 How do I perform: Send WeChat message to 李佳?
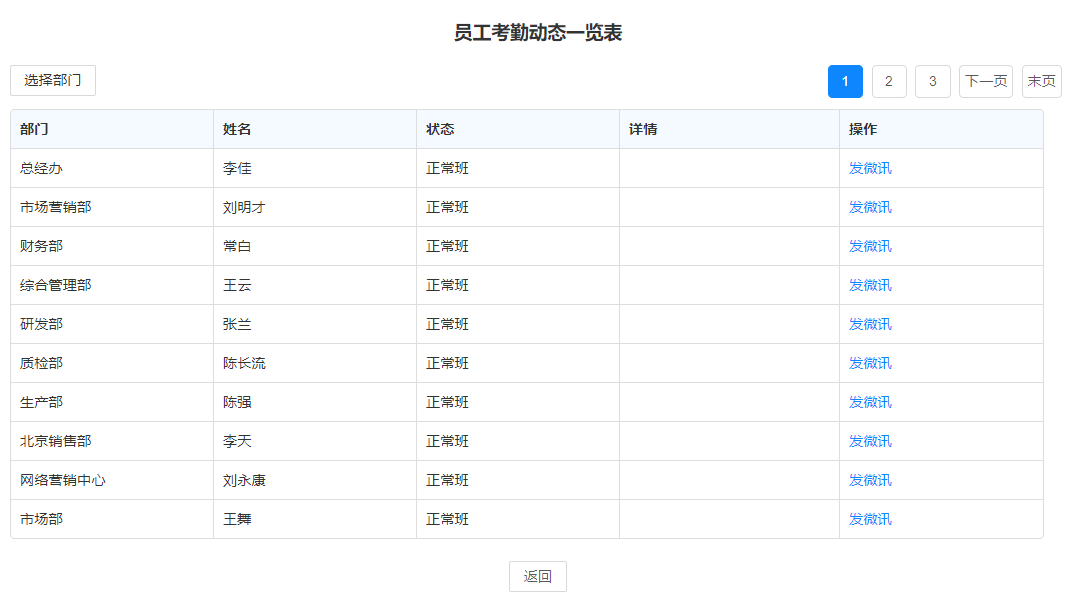pyautogui.click(x=870, y=168)
